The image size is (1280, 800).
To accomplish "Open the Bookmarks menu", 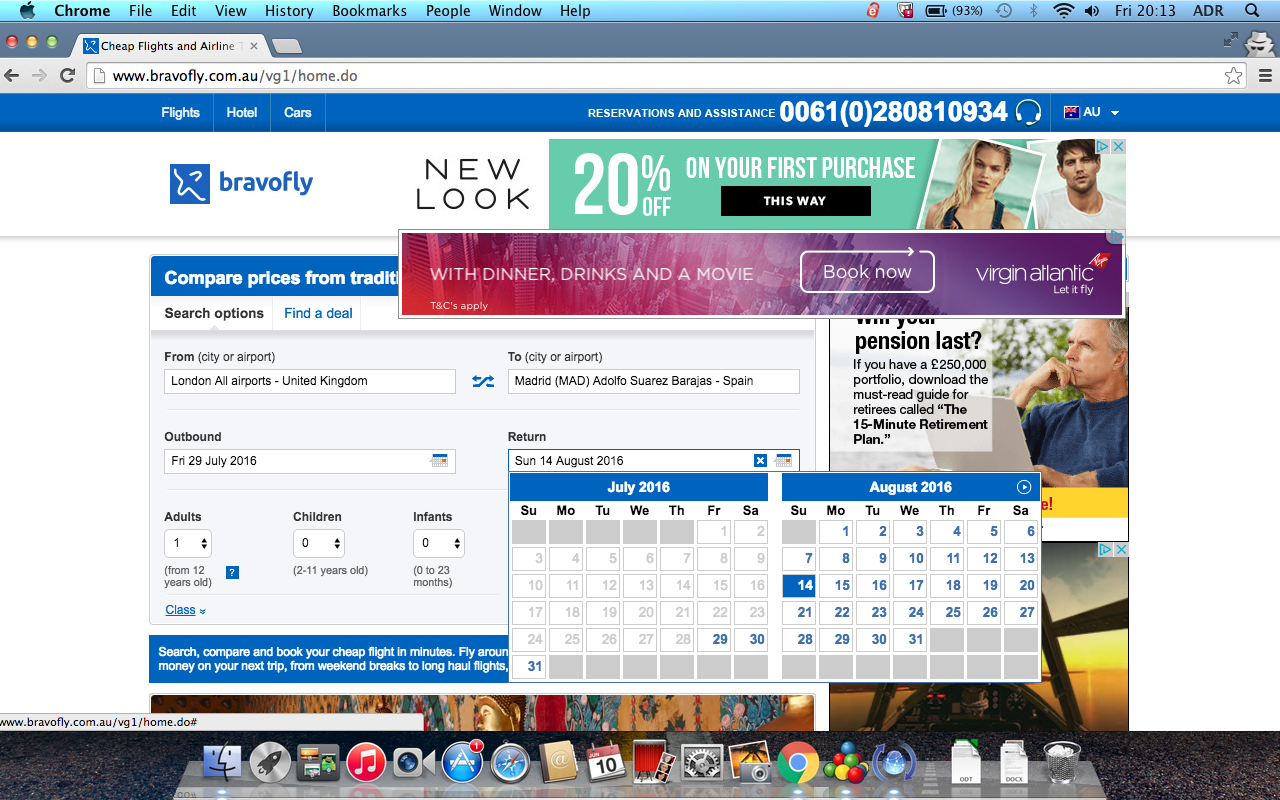I will tap(370, 11).
